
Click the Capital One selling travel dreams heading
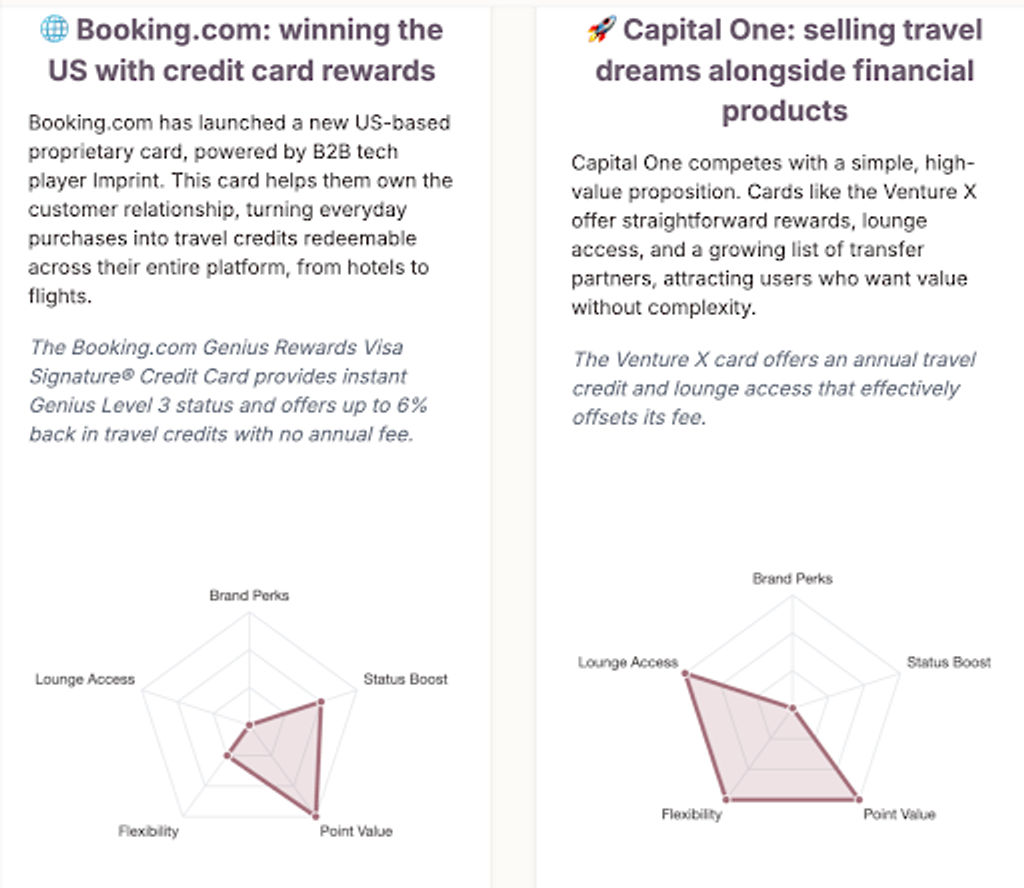click(x=785, y=71)
